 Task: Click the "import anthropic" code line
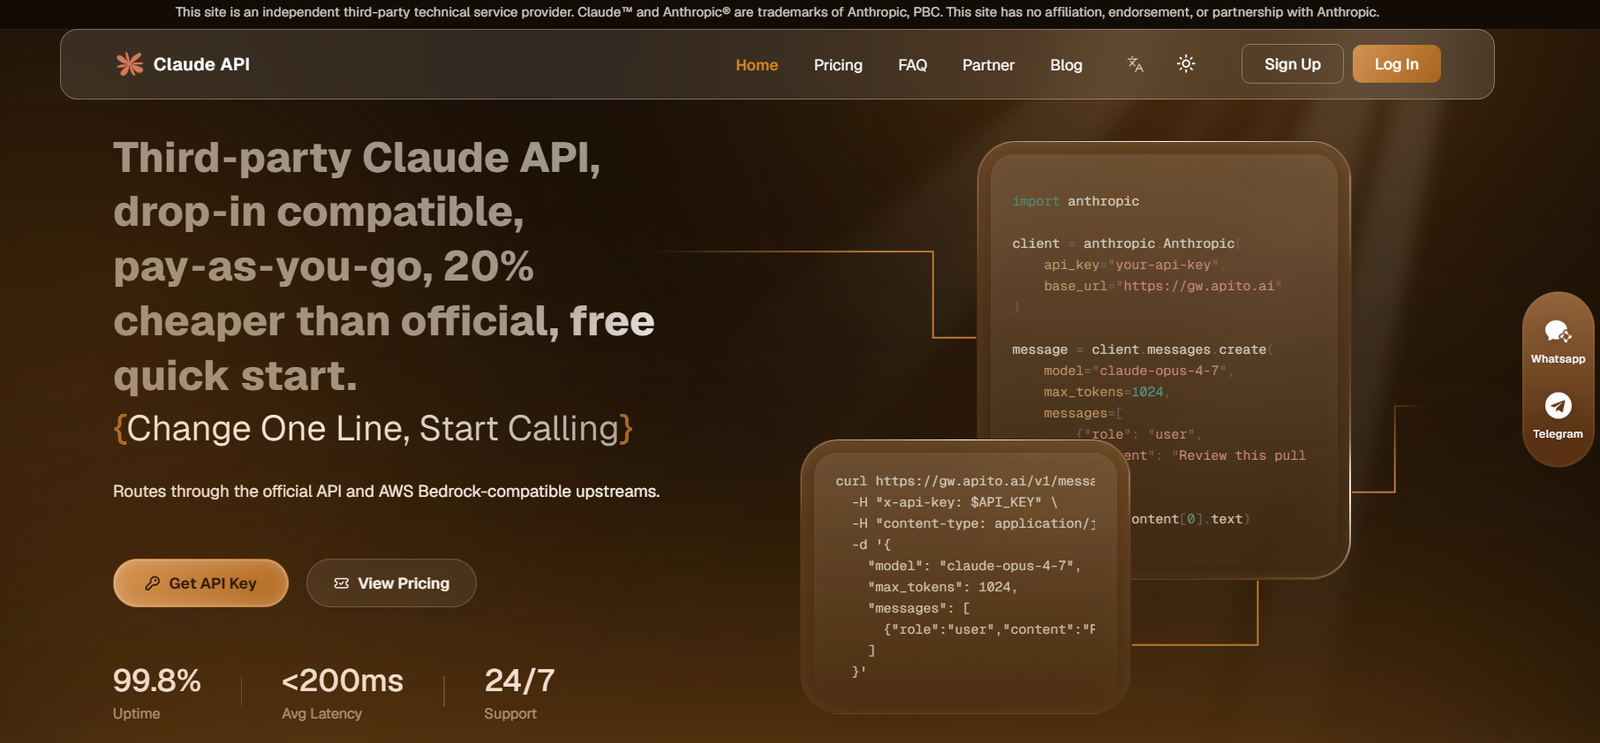click(1076, 201)
